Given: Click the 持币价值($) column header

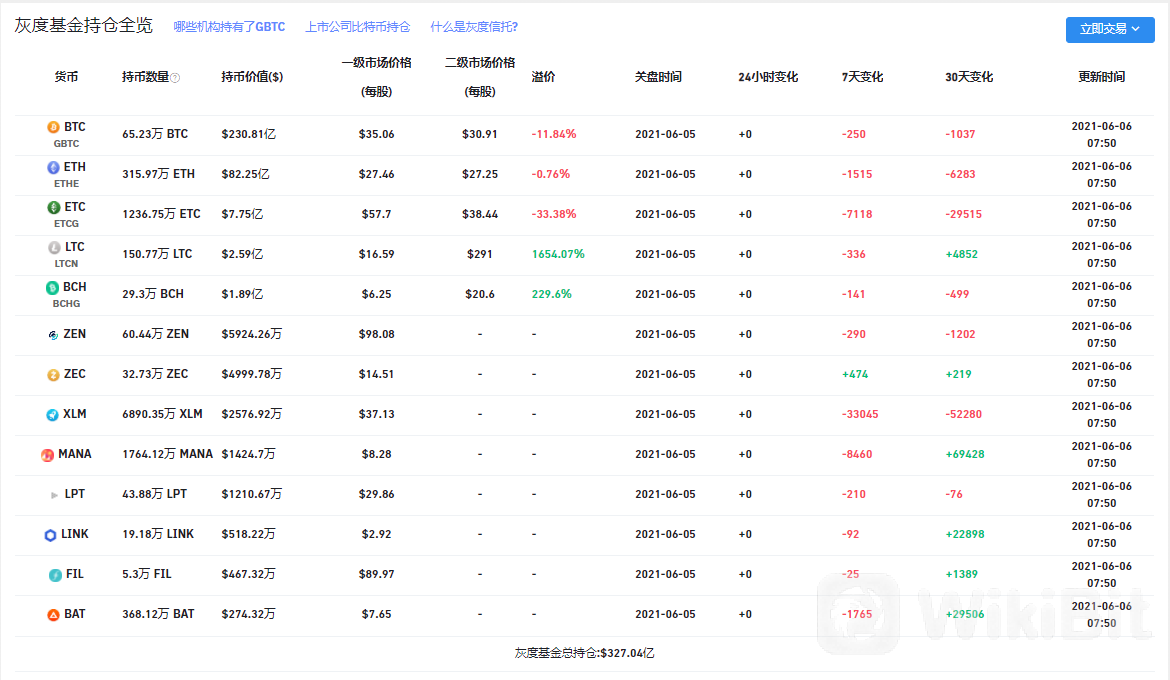Looking at the screenshot, I should (252, 77).
